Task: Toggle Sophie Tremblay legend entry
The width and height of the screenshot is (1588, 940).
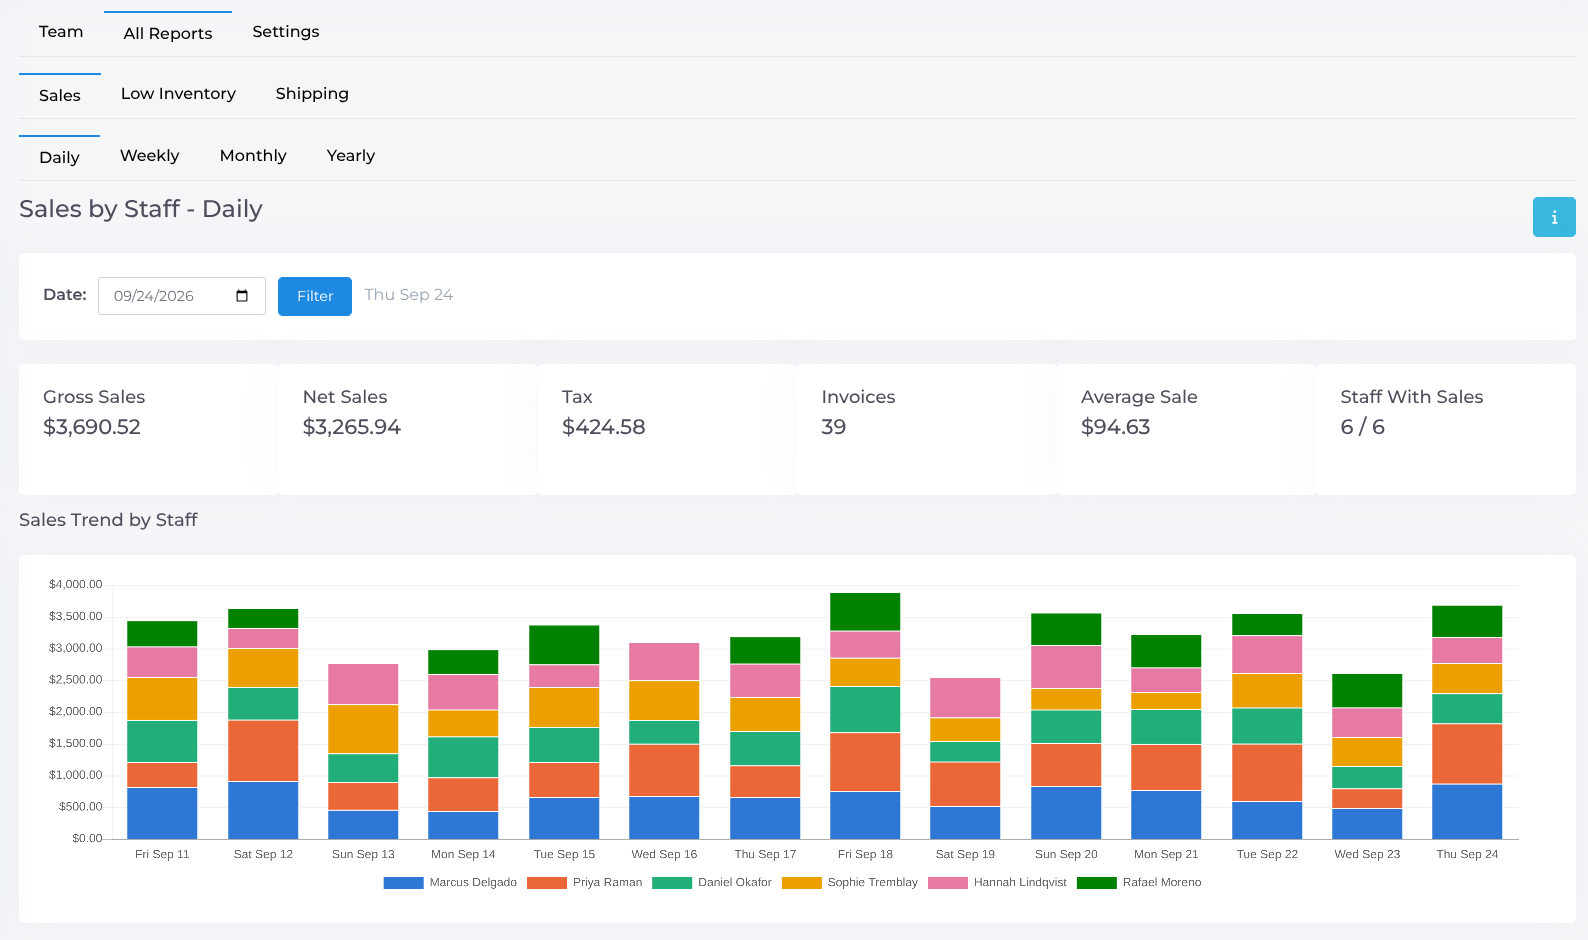Action: click(850, 883)
